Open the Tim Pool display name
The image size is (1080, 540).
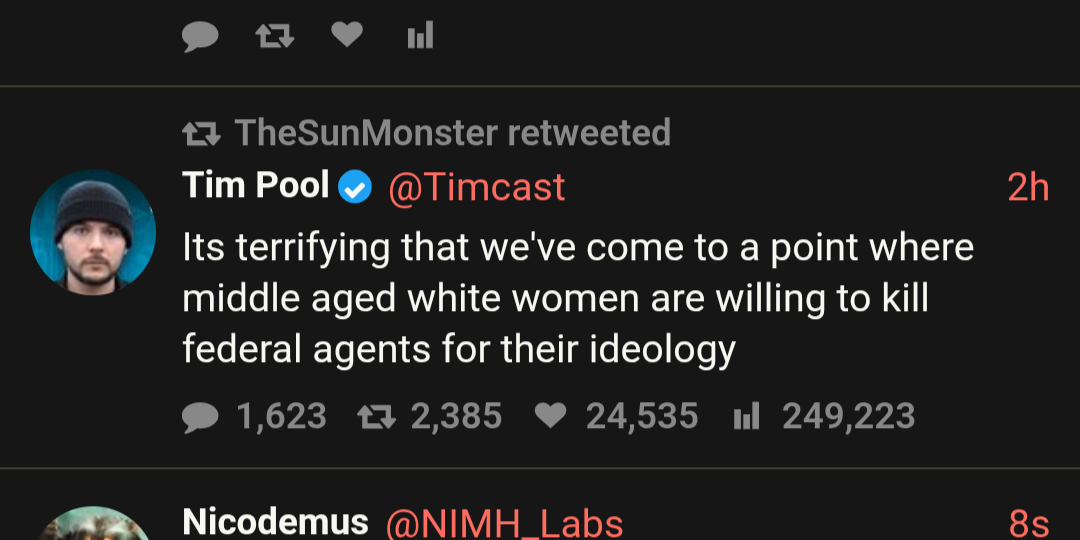(255, 186)
